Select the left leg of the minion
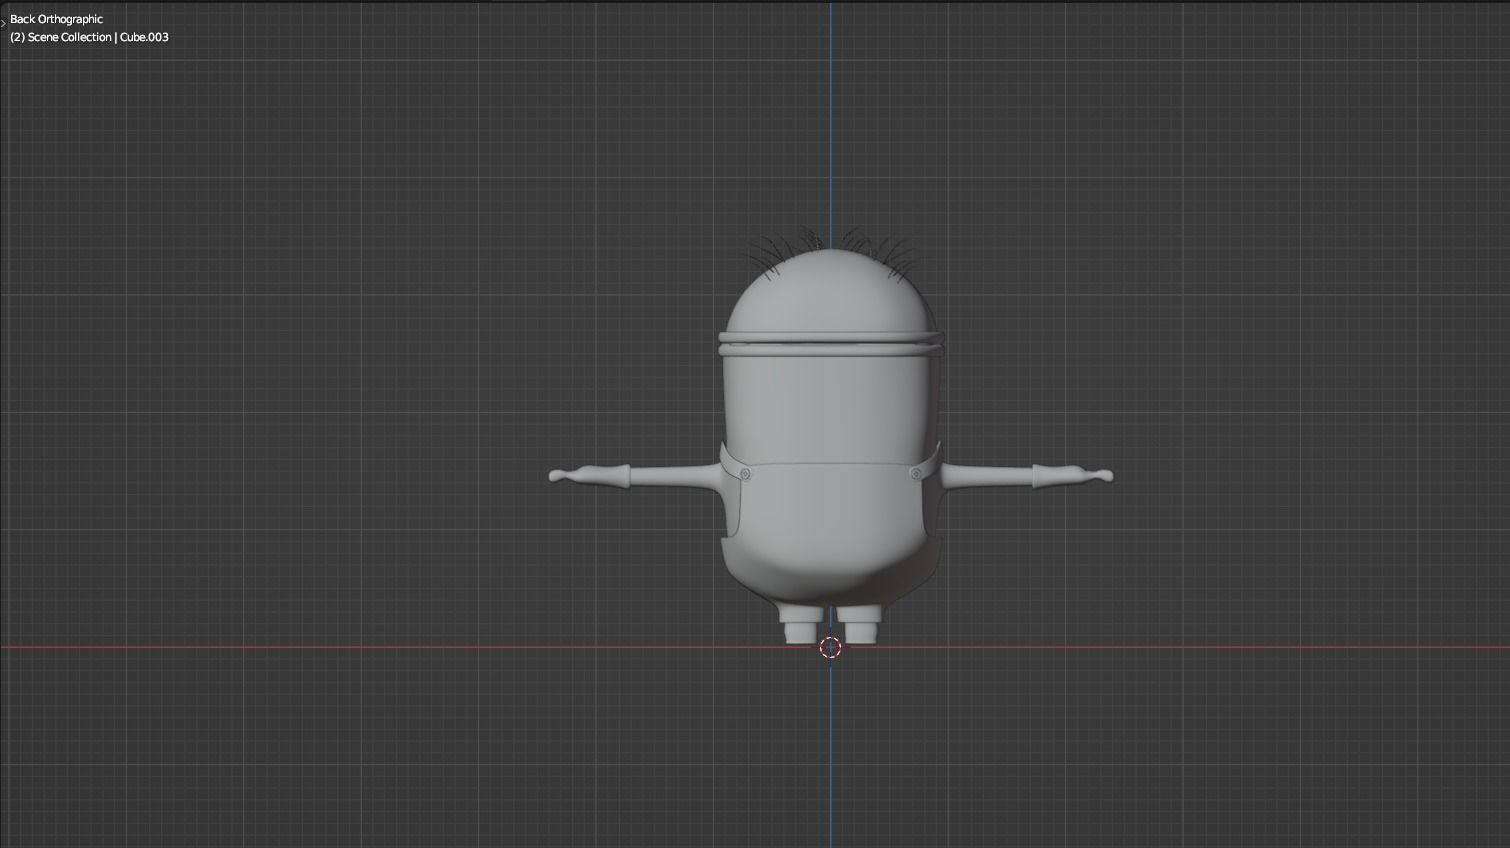 [x=800, y=624]
